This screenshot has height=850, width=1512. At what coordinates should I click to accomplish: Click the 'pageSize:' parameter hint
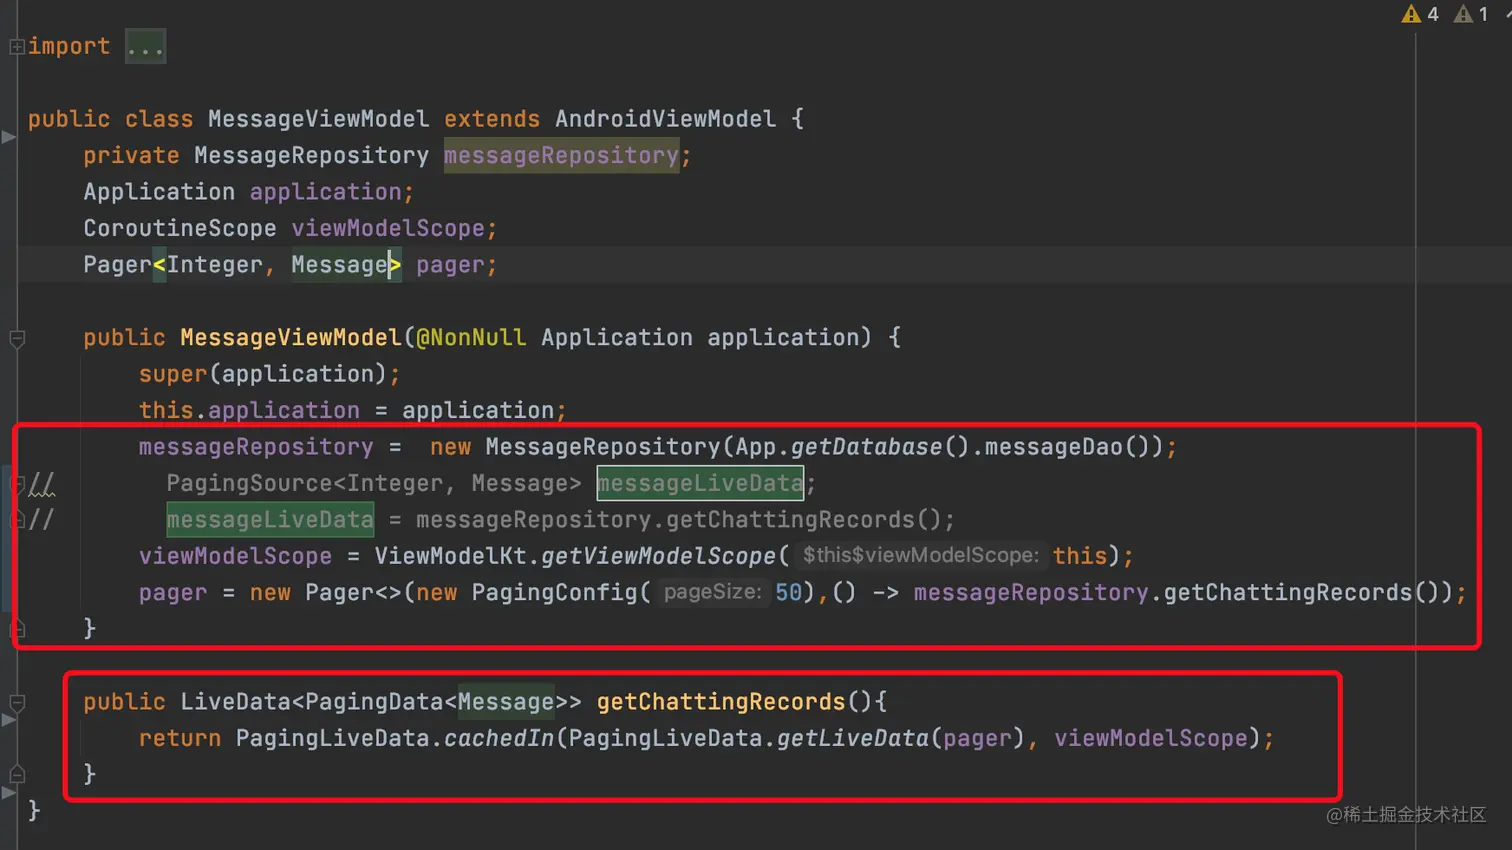[713, 593]
